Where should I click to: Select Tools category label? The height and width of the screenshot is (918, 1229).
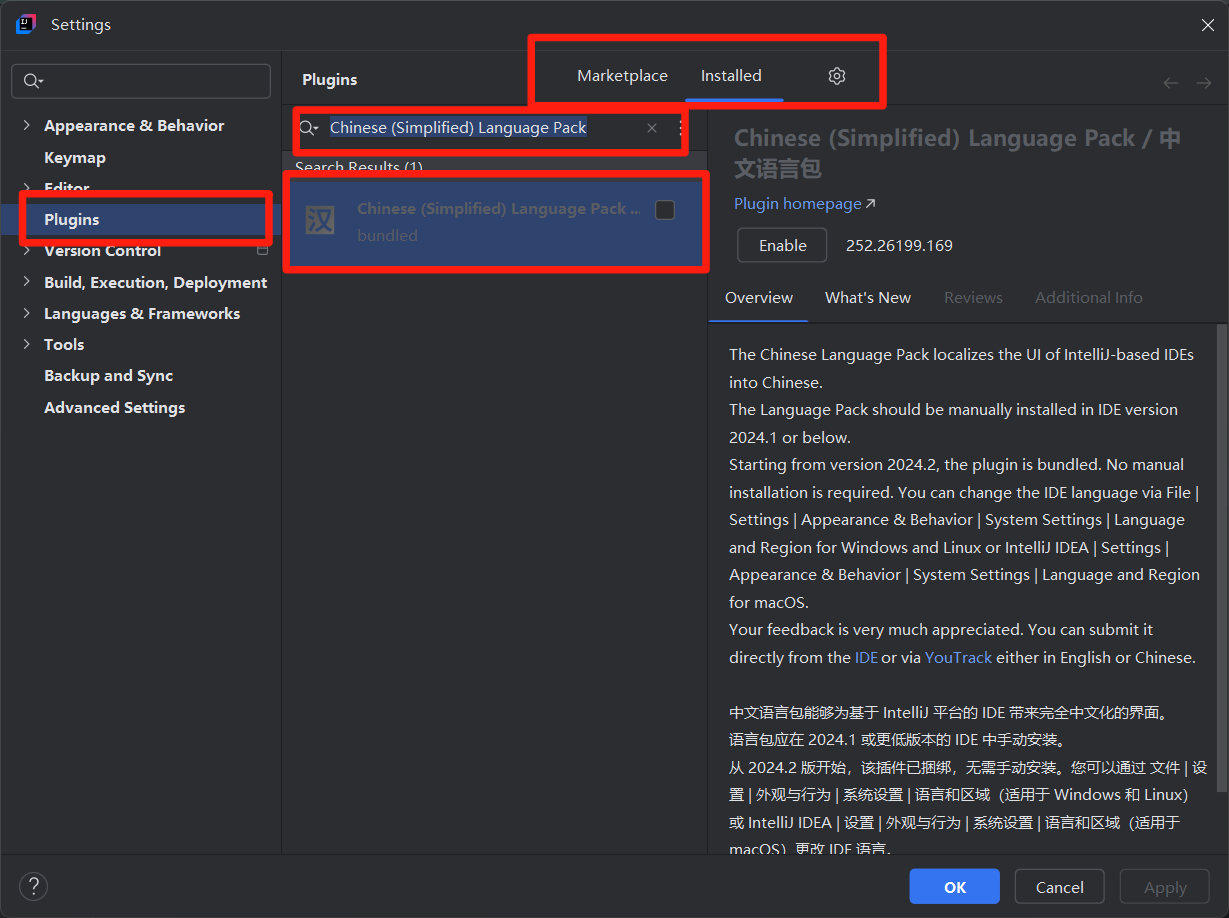tap(64, 344)
